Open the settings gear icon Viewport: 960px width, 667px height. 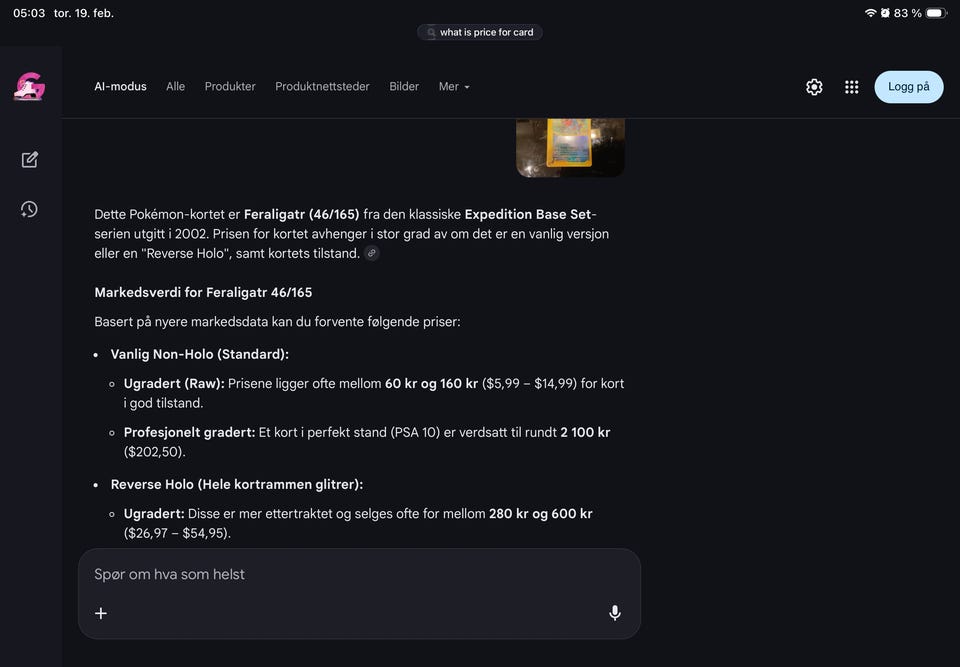click(814, 87)
